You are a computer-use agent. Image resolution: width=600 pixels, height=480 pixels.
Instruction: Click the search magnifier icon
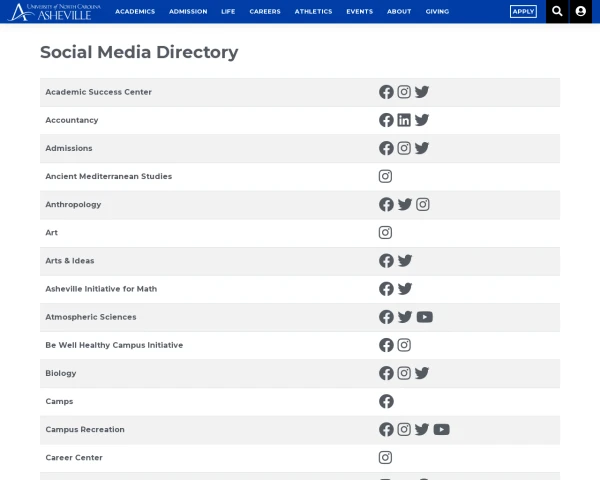pos(558,11)
